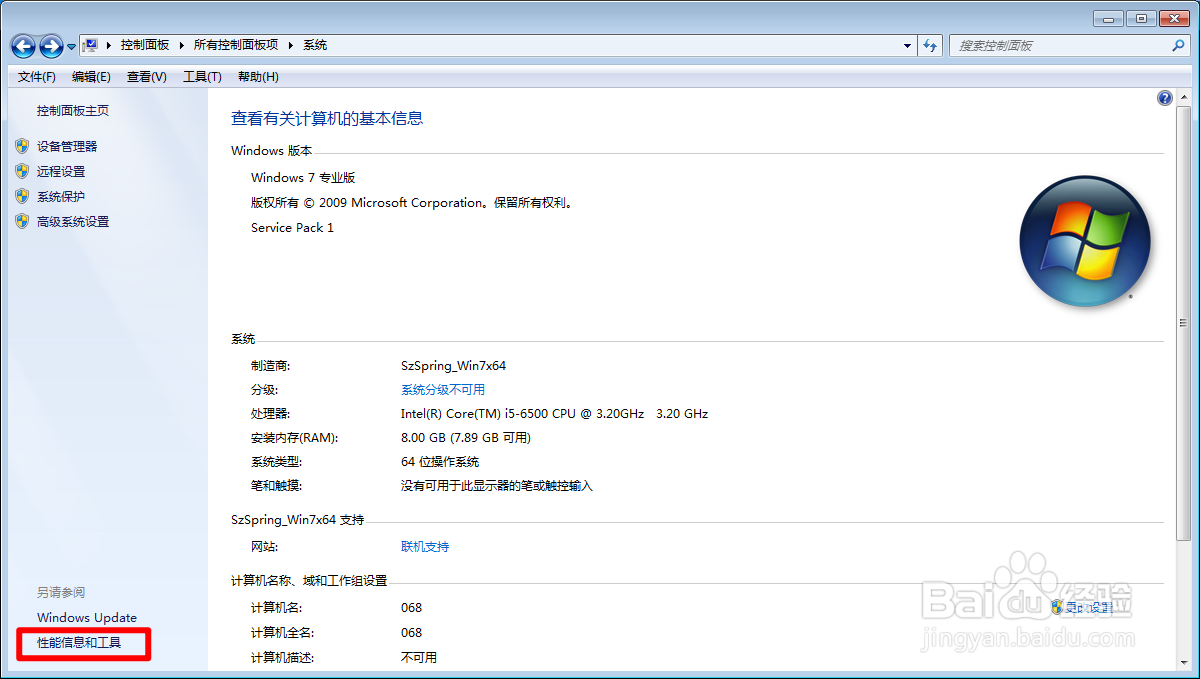Click the processor value Intel(R) Core(TM) i5-6500
Image resolution: width=1200 pixels, height=679 pixels.
554,414
